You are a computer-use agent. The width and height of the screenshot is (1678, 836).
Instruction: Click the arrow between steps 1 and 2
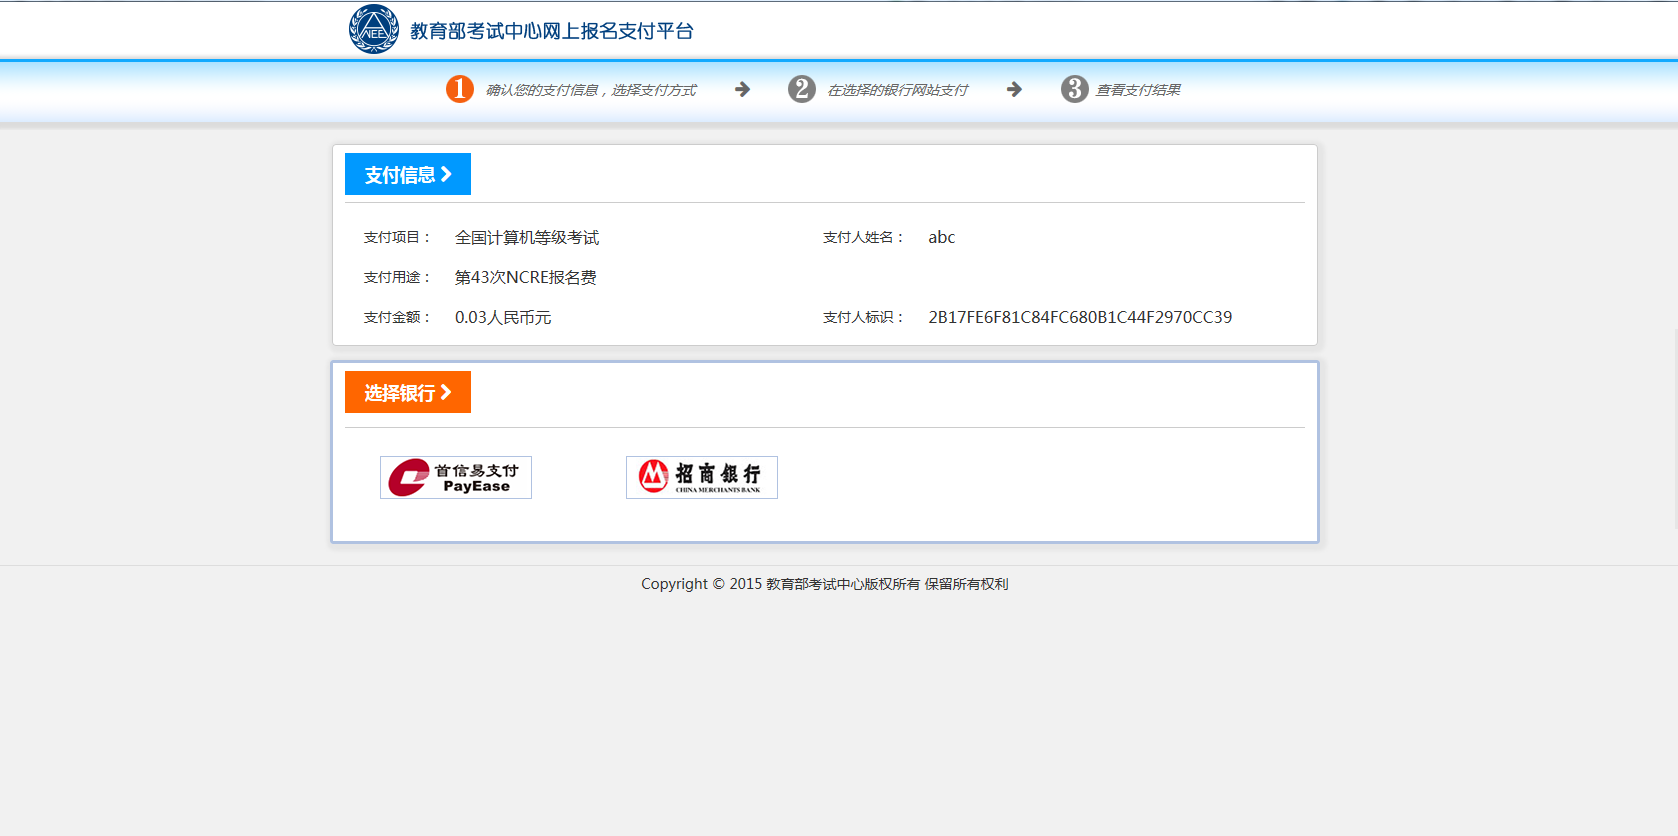(742, 89)
